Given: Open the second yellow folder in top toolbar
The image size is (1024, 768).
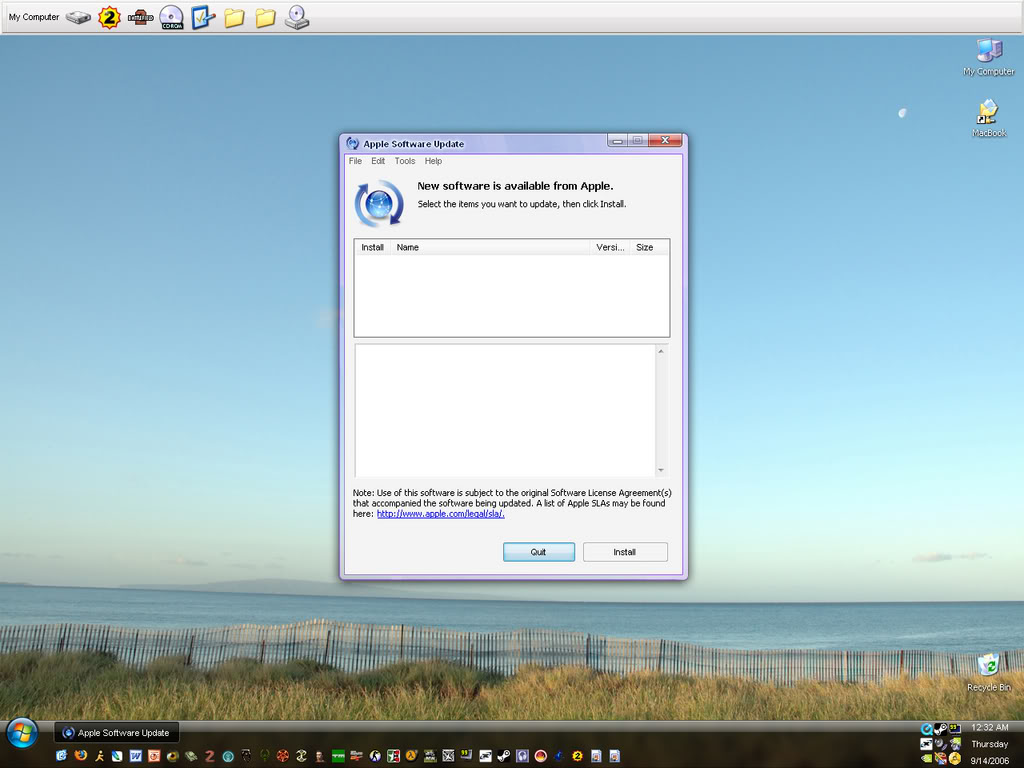Looking at the screenshot, I should pyautogui.click(x=265, y=18).
